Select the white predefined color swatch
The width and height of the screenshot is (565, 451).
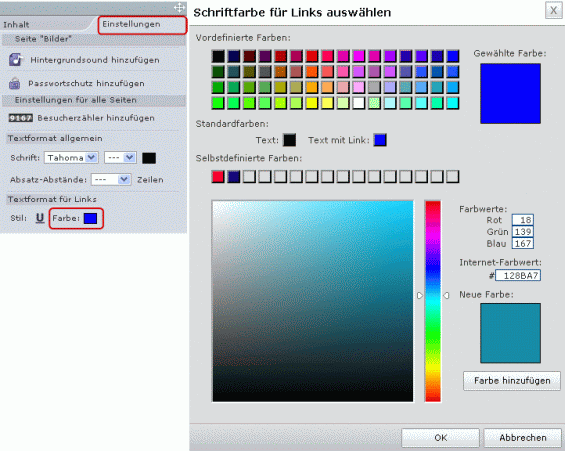[359, 103]
